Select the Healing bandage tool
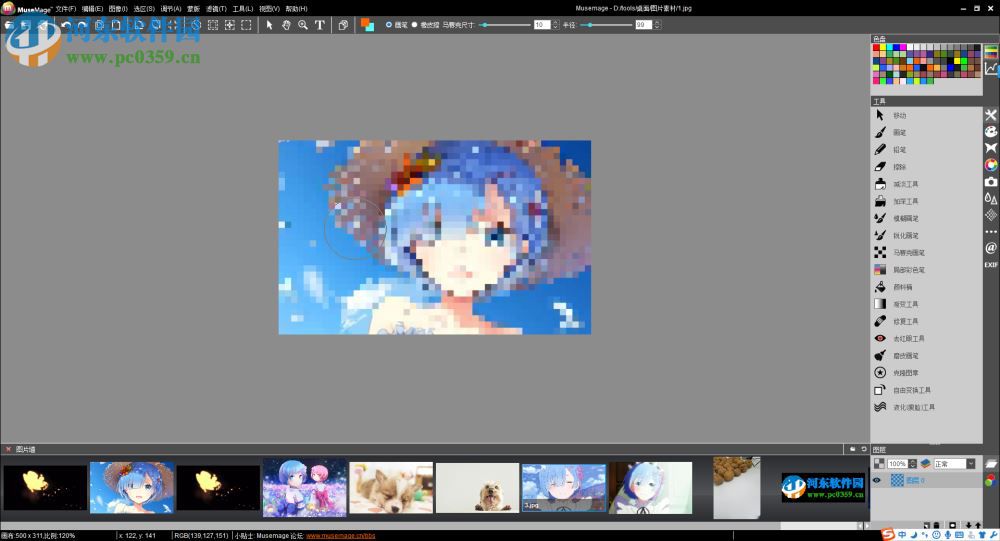Screen dimensions: 1000x541 tap(880, 321)
